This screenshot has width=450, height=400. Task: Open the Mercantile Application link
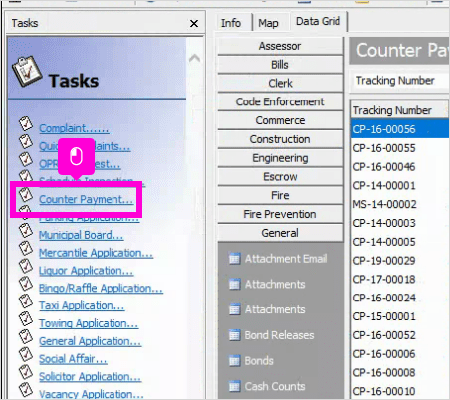pos(96,253)
